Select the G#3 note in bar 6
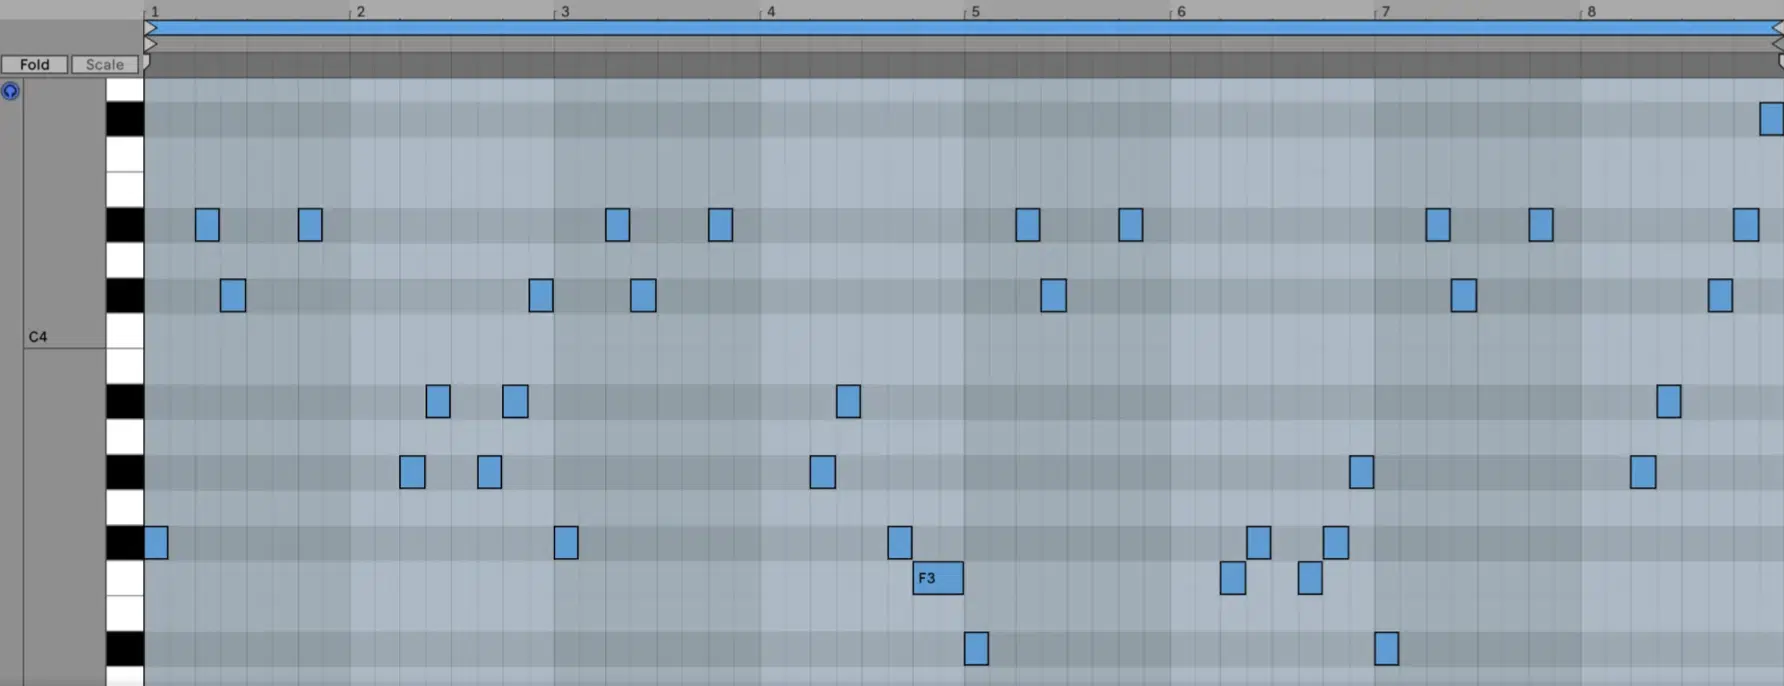This screenshot has height=686, width=1784. point(1361,472)
